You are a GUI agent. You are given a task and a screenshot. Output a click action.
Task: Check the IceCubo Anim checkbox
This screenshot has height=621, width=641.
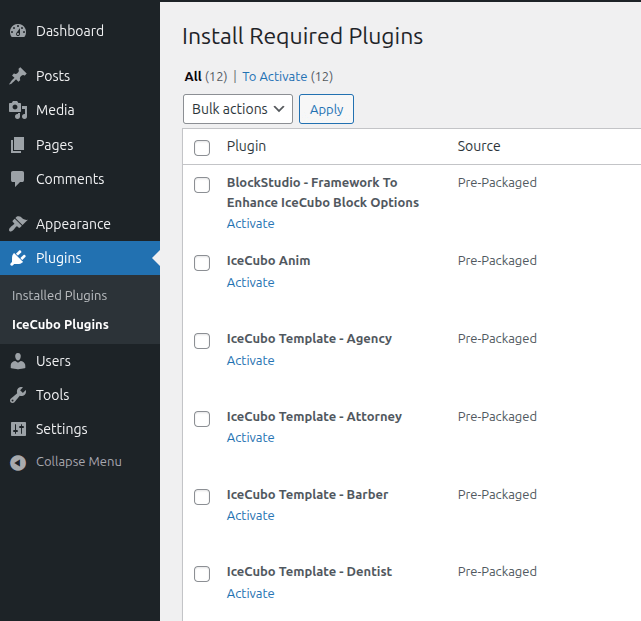(x=202, y=263)
